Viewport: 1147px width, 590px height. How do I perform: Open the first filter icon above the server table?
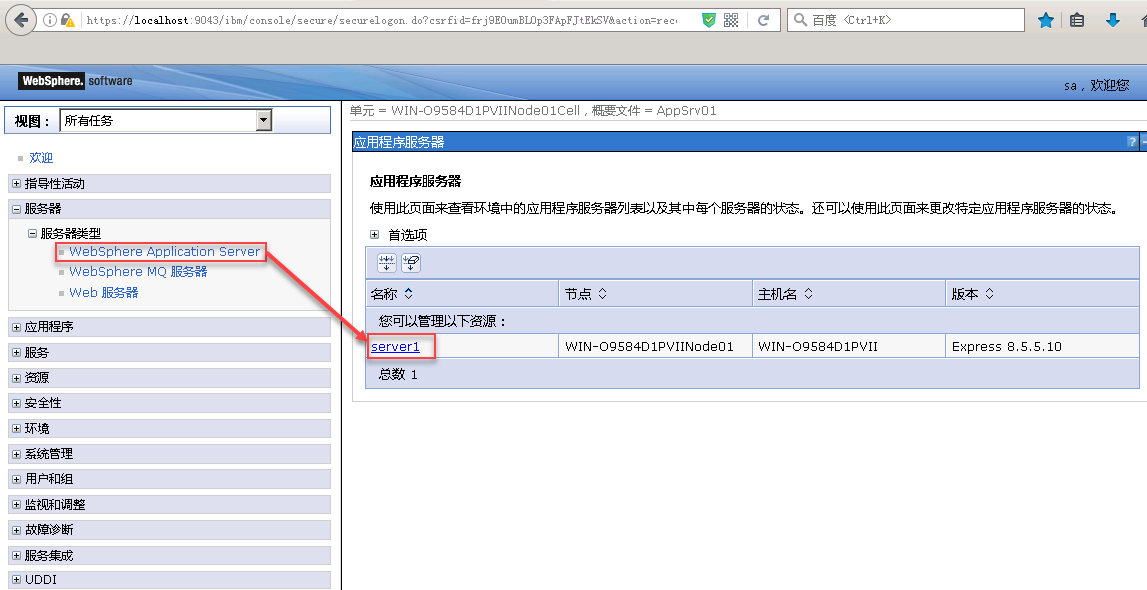[387, 262]
